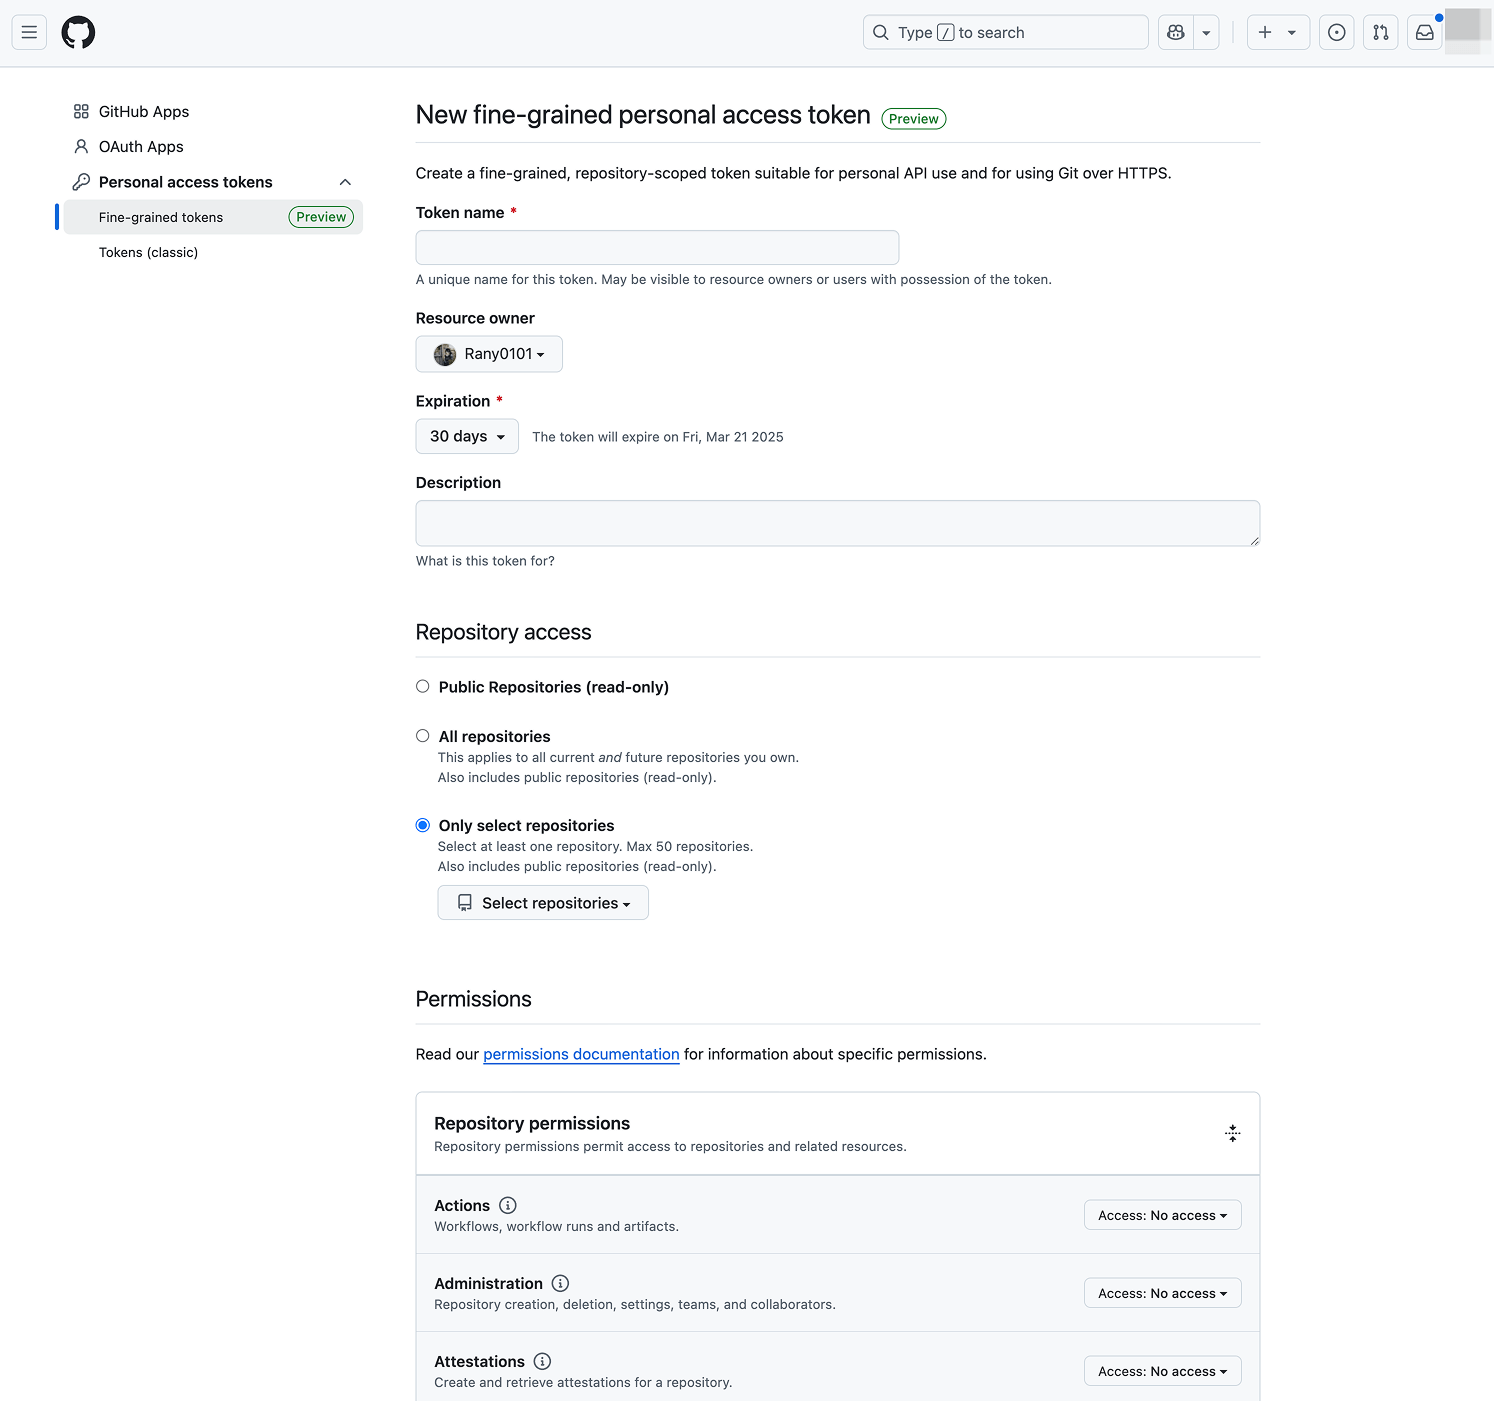Open the hamburger navigation menu

tap(29, 32)
